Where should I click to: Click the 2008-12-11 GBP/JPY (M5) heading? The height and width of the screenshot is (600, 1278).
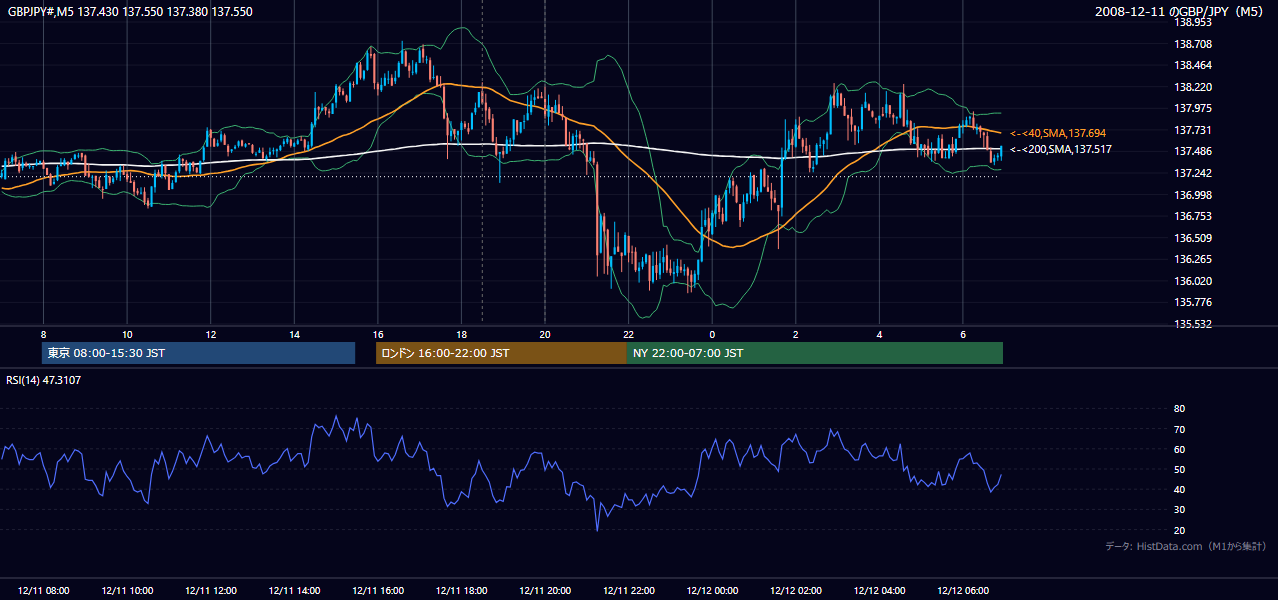[x=1181, y=12]
